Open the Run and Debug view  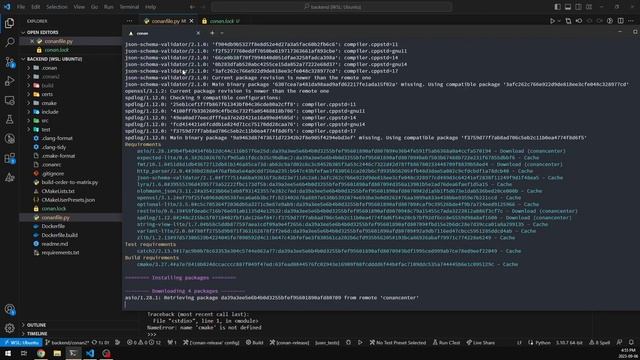click(x=9, y=81)
